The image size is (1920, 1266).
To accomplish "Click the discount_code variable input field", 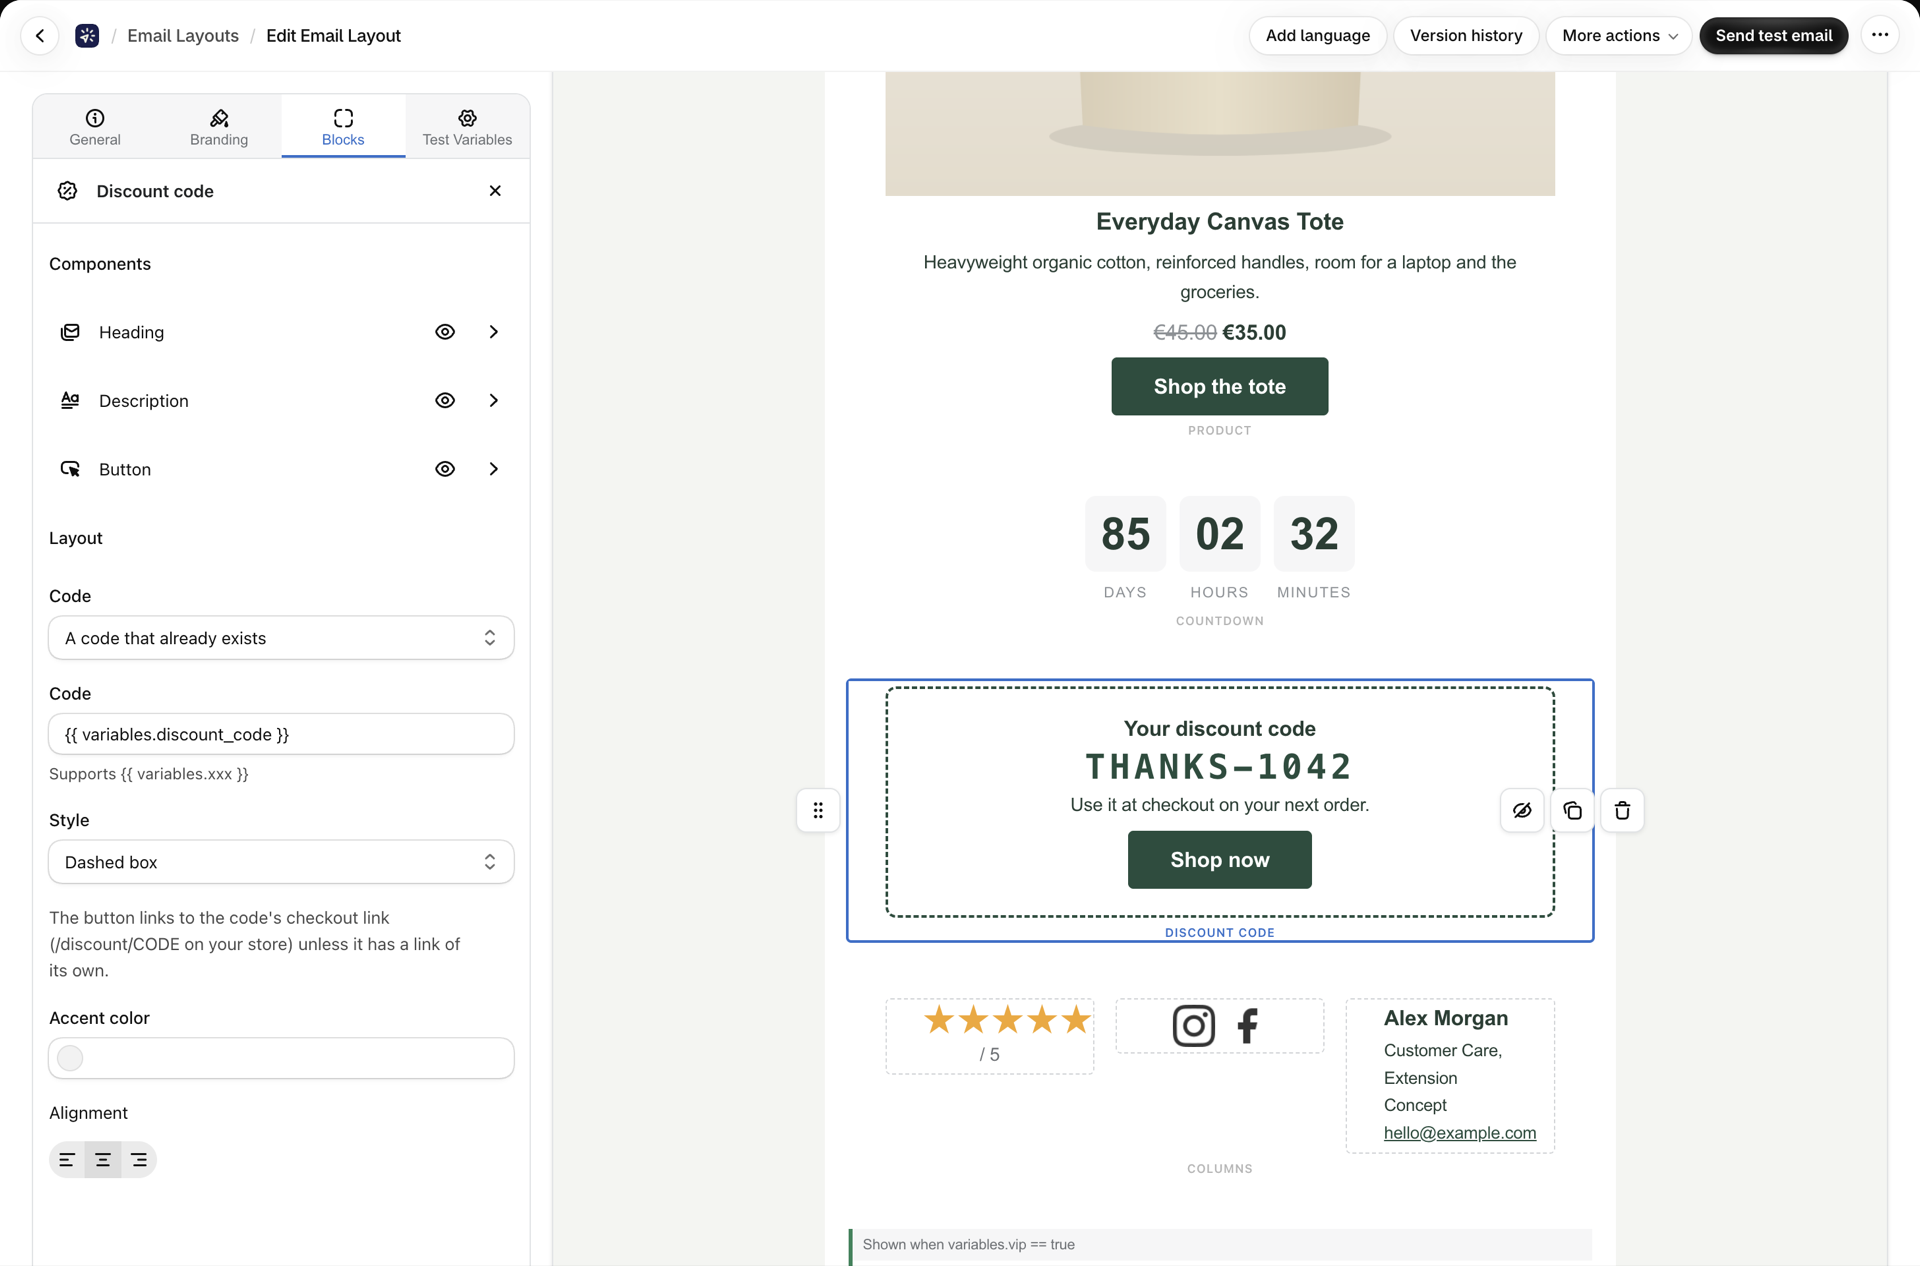I will (x=281, y=734).
